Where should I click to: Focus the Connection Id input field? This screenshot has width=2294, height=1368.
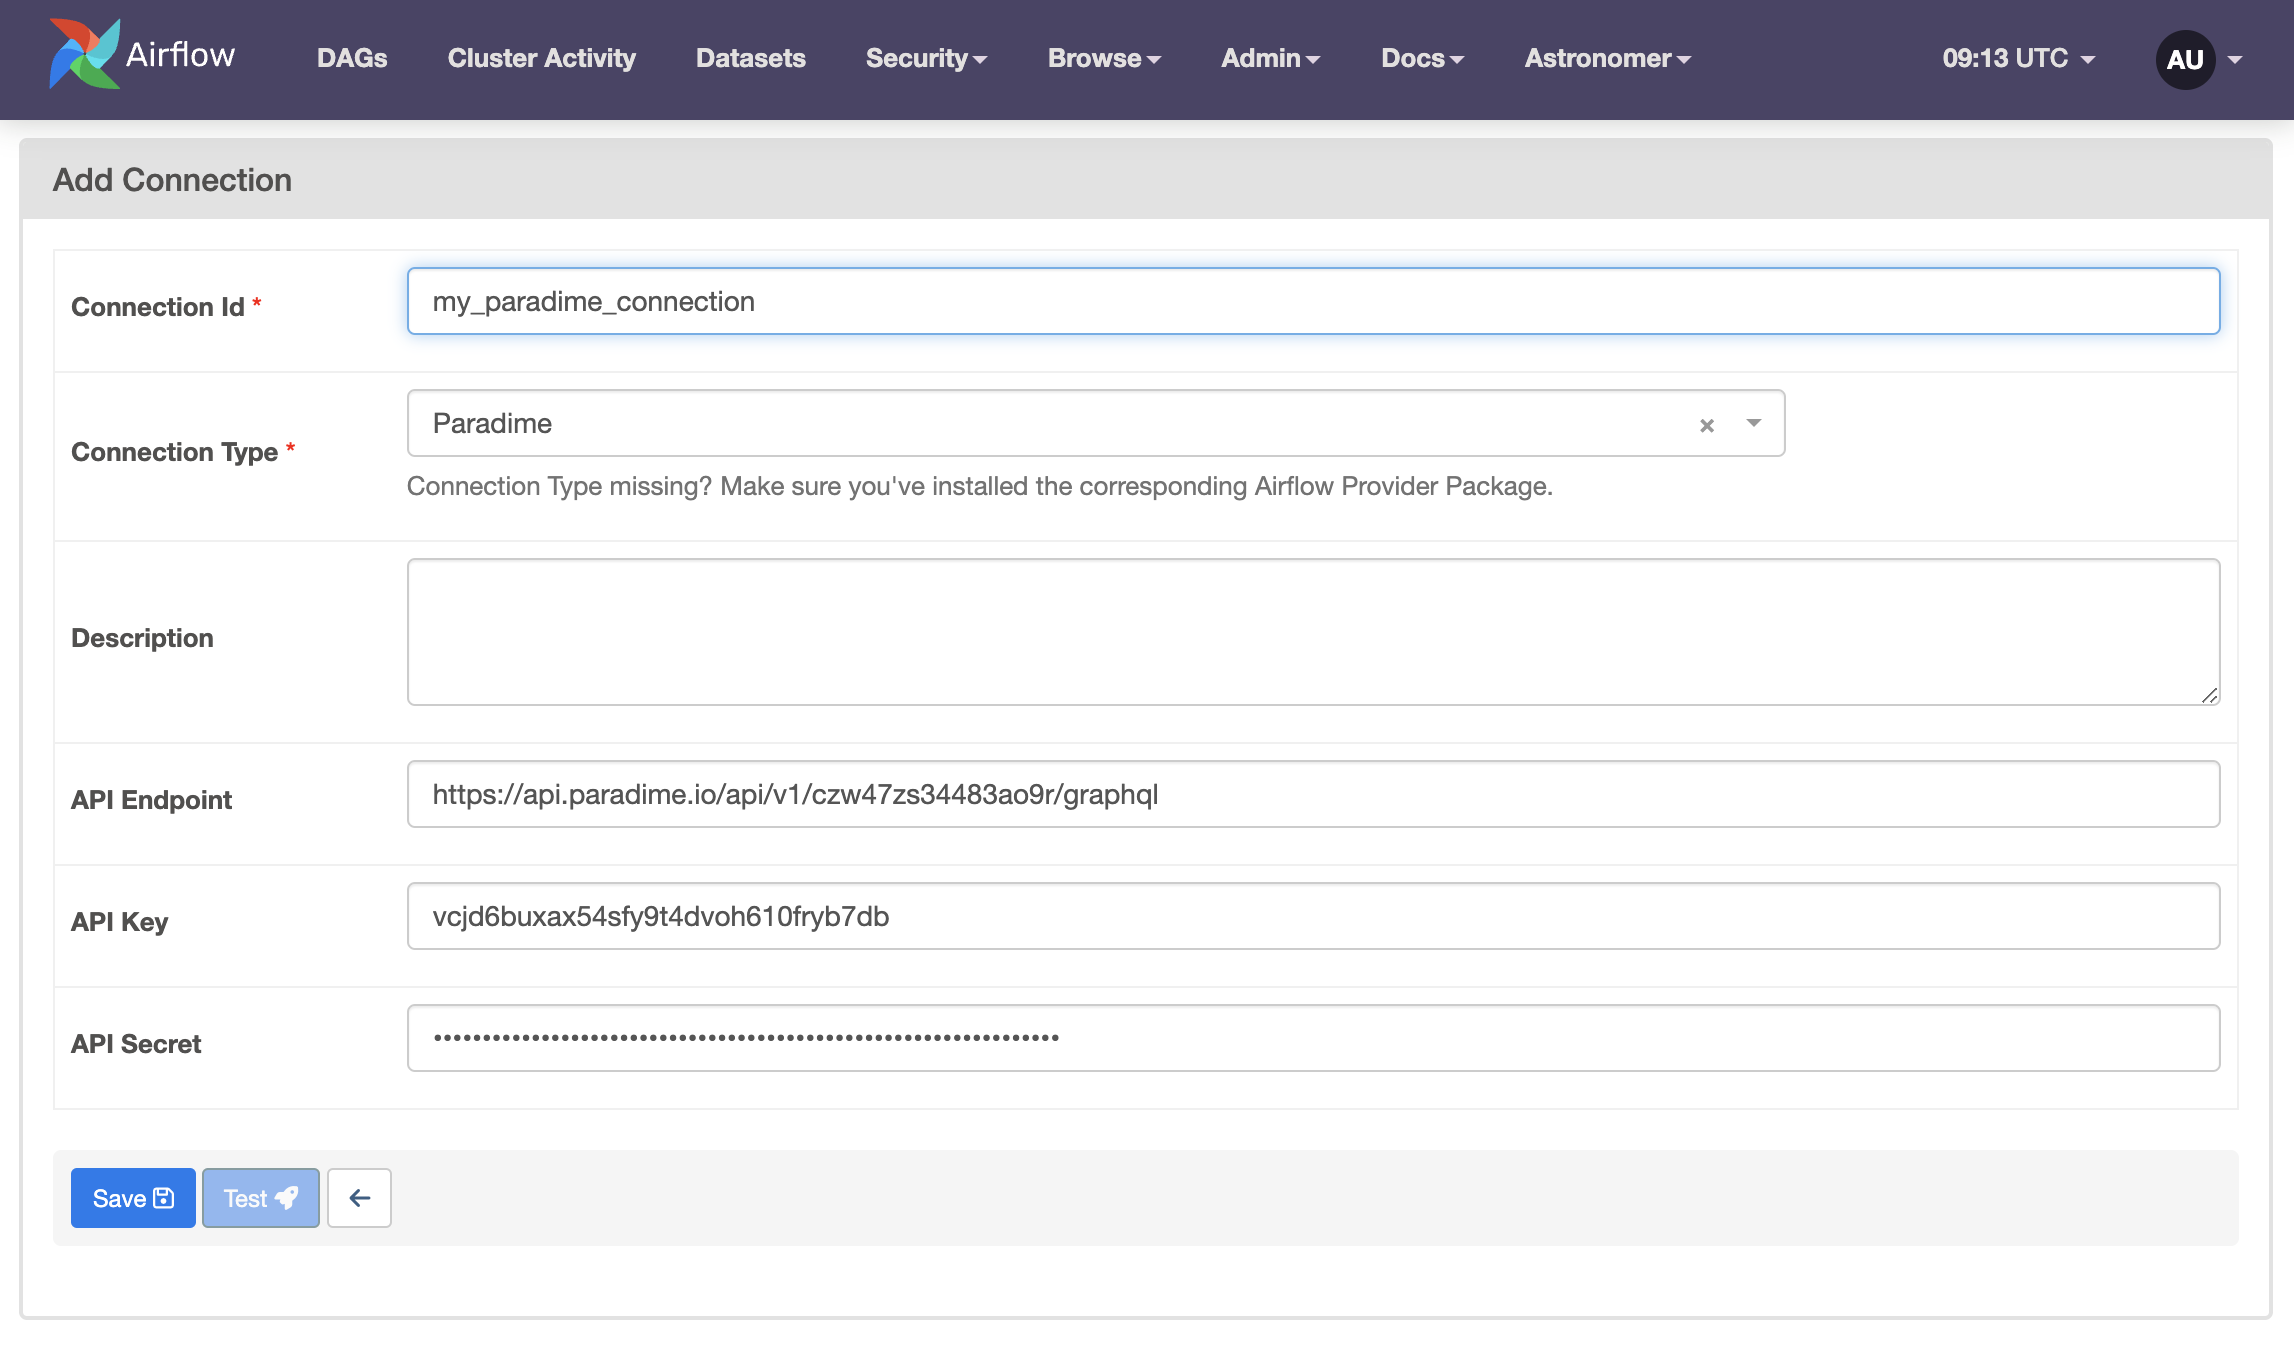pos(1313,301)
